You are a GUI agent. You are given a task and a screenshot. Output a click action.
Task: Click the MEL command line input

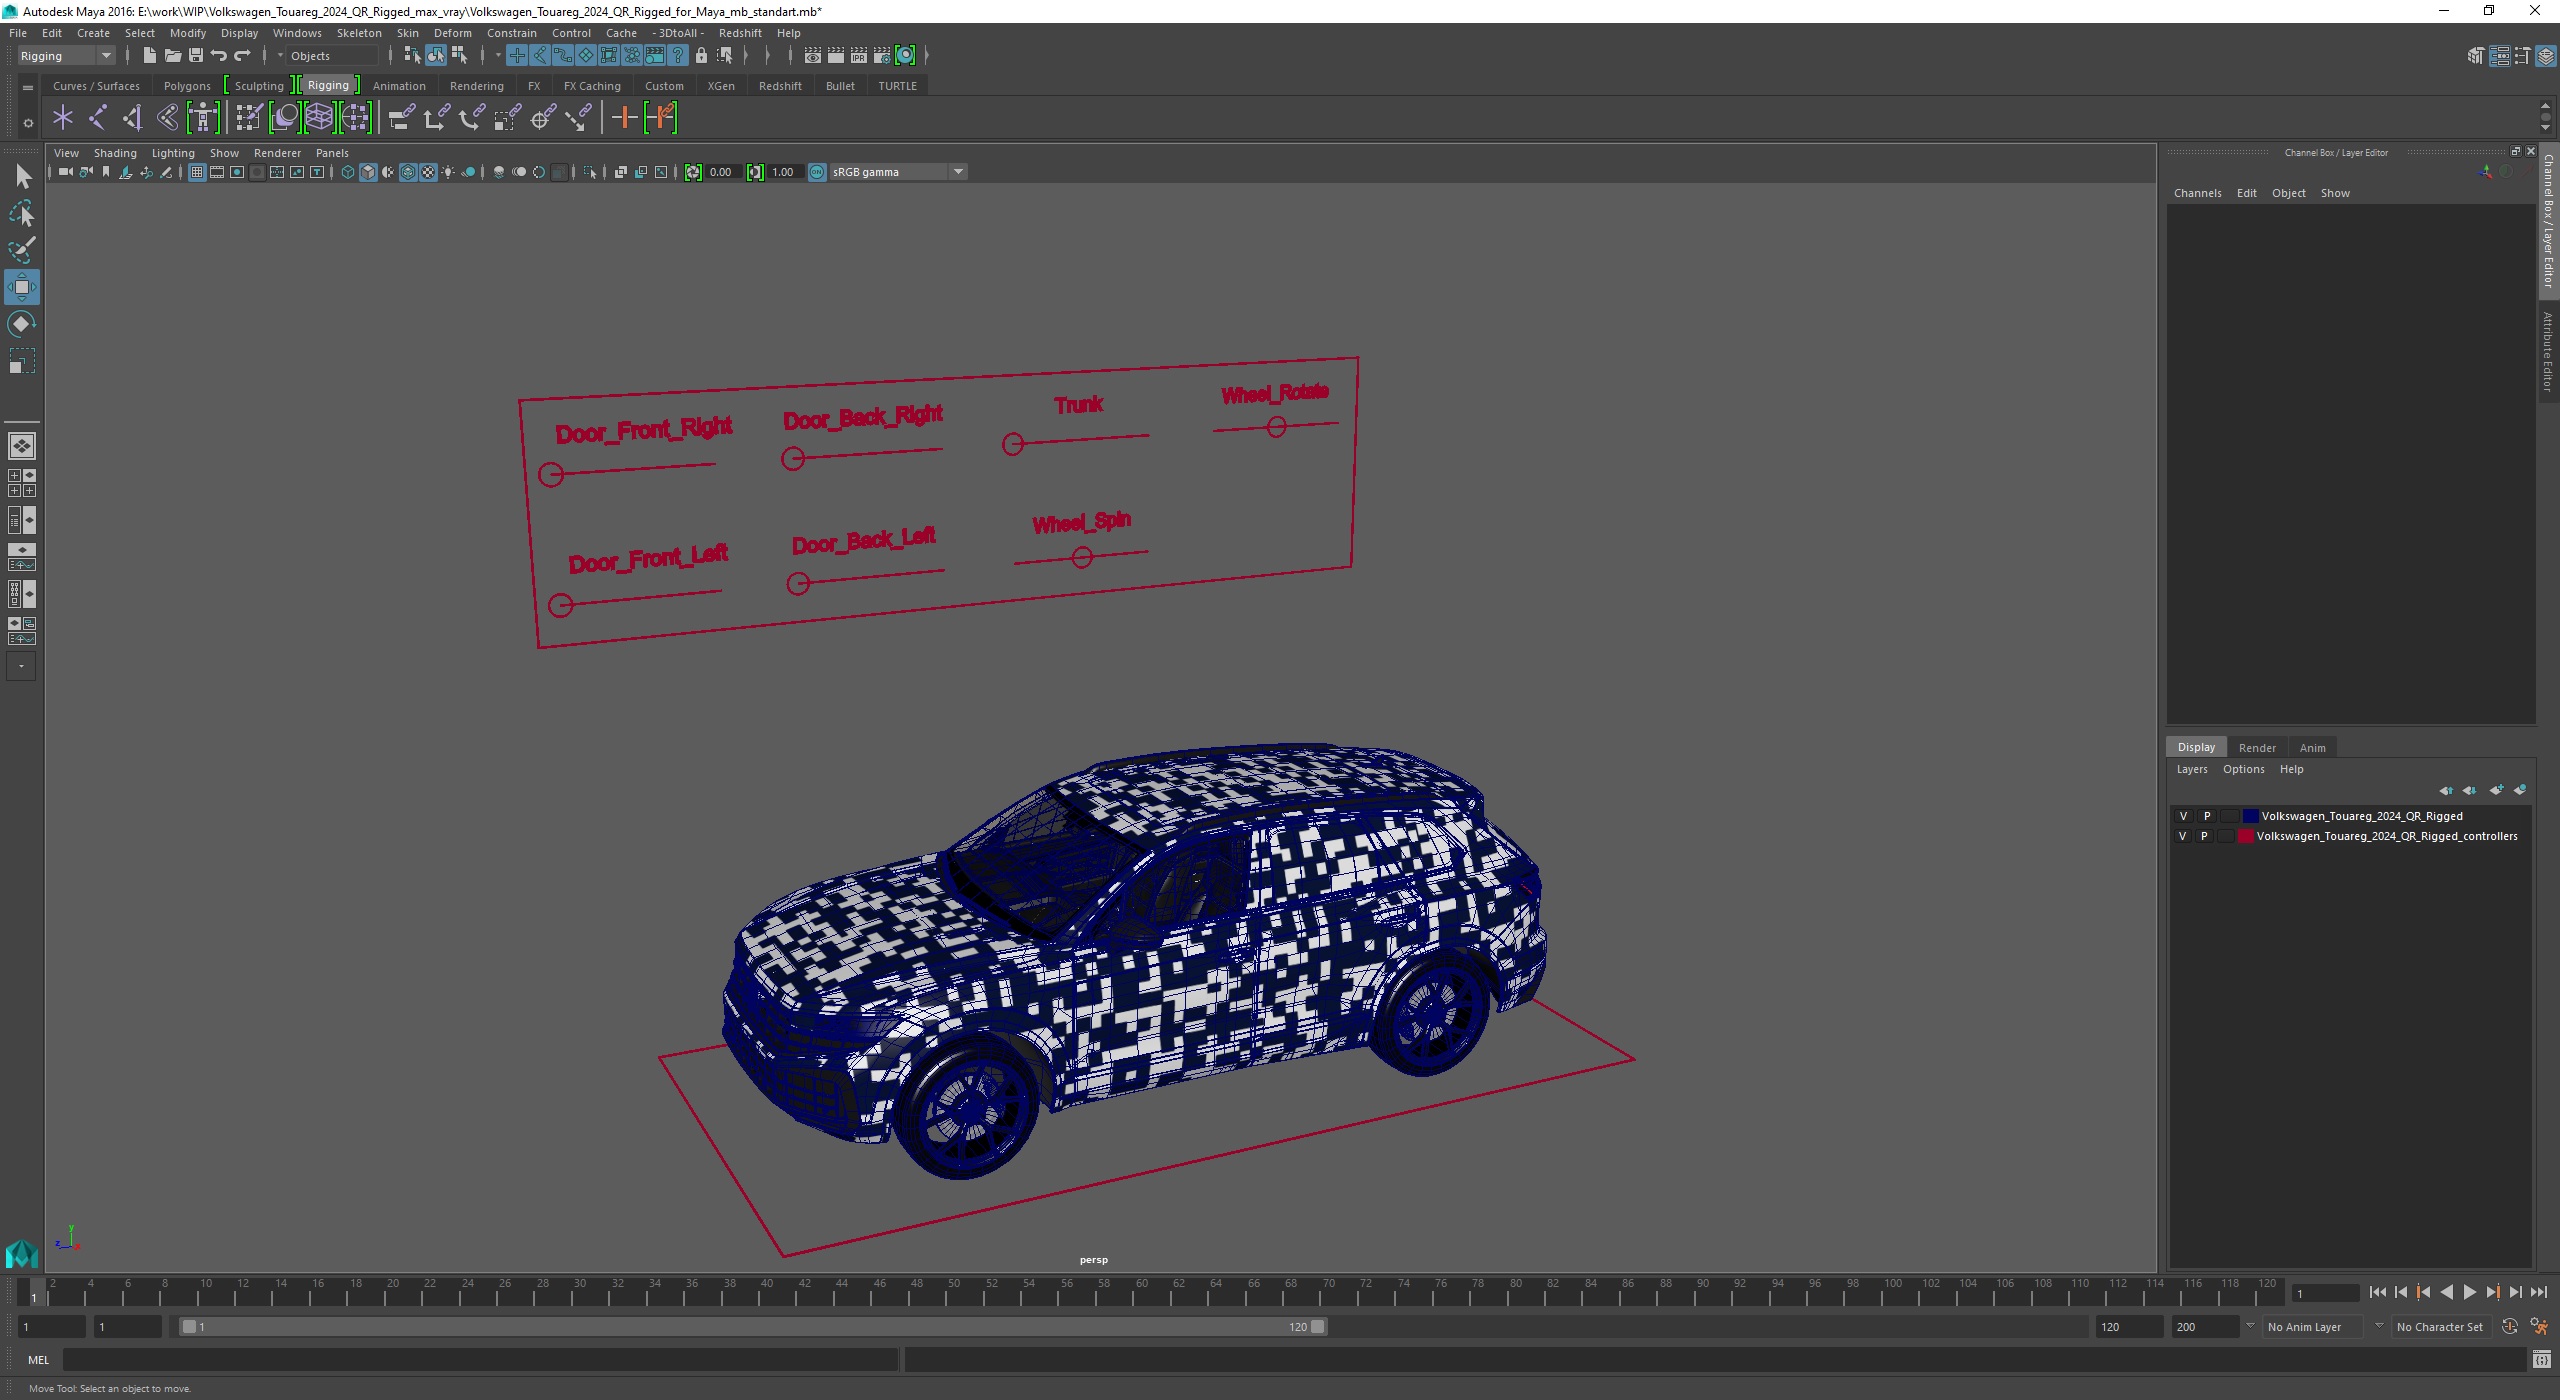tap(480, 1360)
